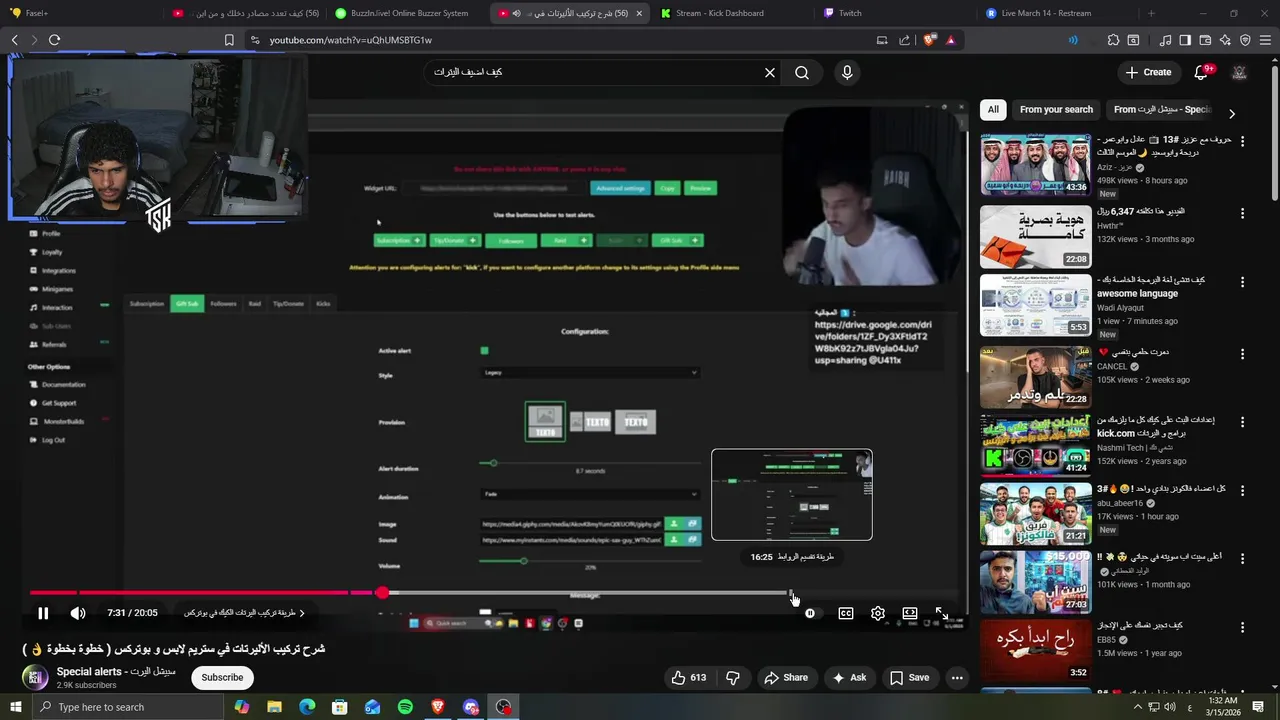Screen dimensions: 1280x720
Task: Switch to the Fasel+ browser tab
Action: 78,13
